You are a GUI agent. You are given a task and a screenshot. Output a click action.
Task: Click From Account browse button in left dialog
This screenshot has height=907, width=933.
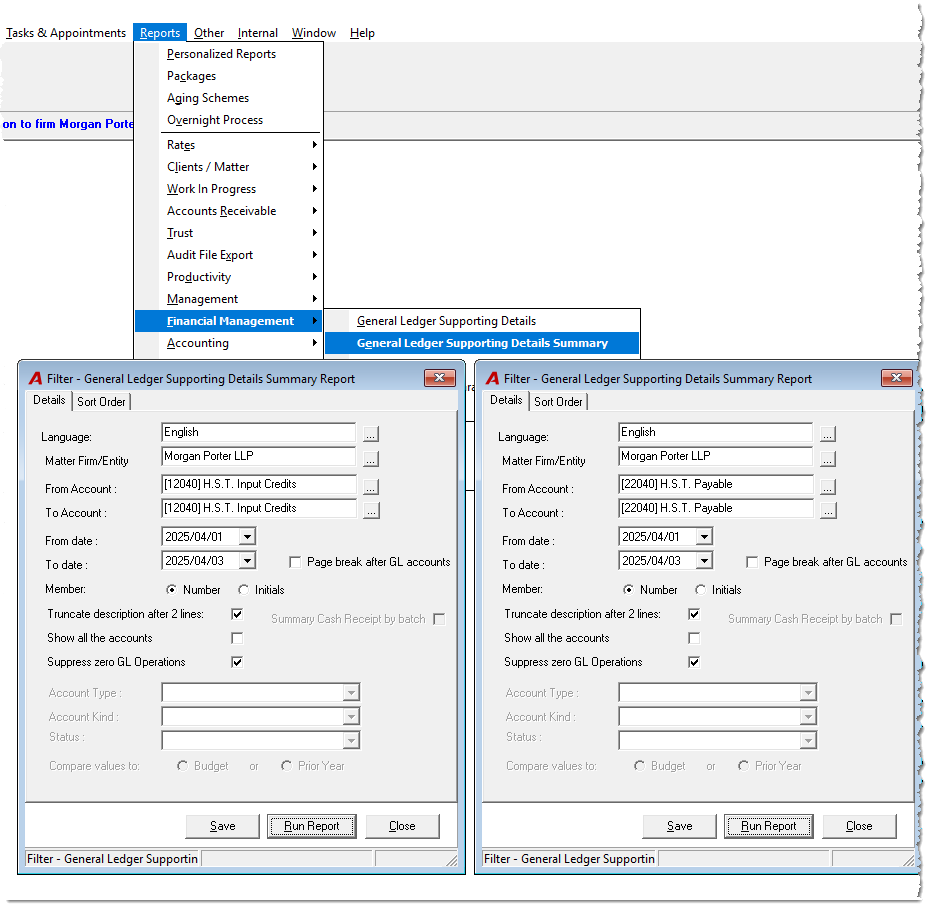(x=371, y=487)
